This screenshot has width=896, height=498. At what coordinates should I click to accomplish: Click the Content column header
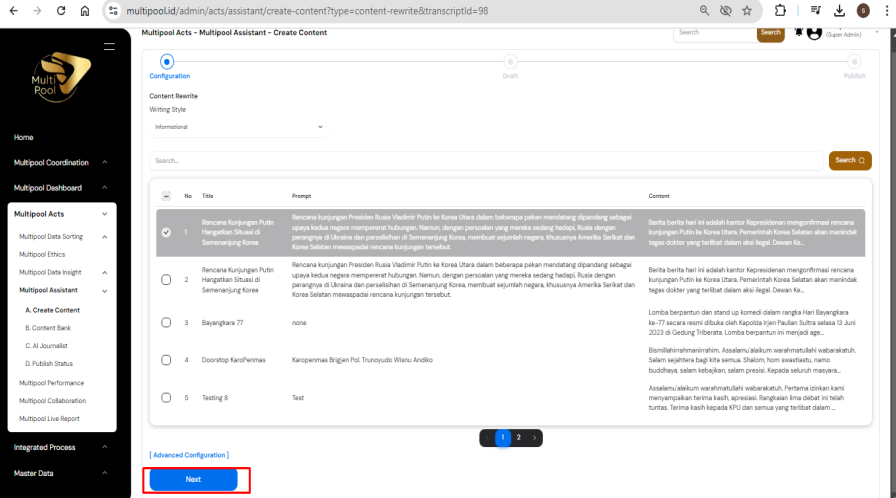click(659, 196)
